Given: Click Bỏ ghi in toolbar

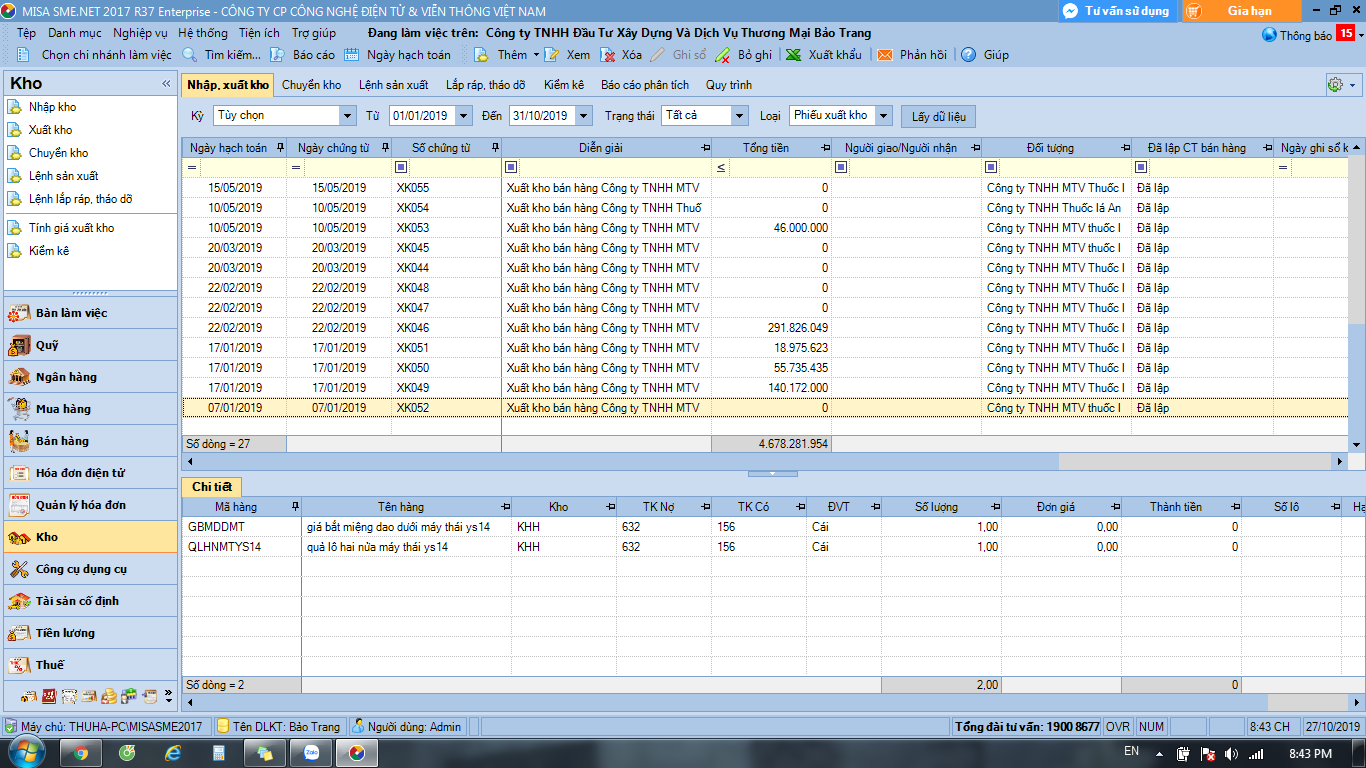Looking at the screenshot, I should tap(743, 55).
